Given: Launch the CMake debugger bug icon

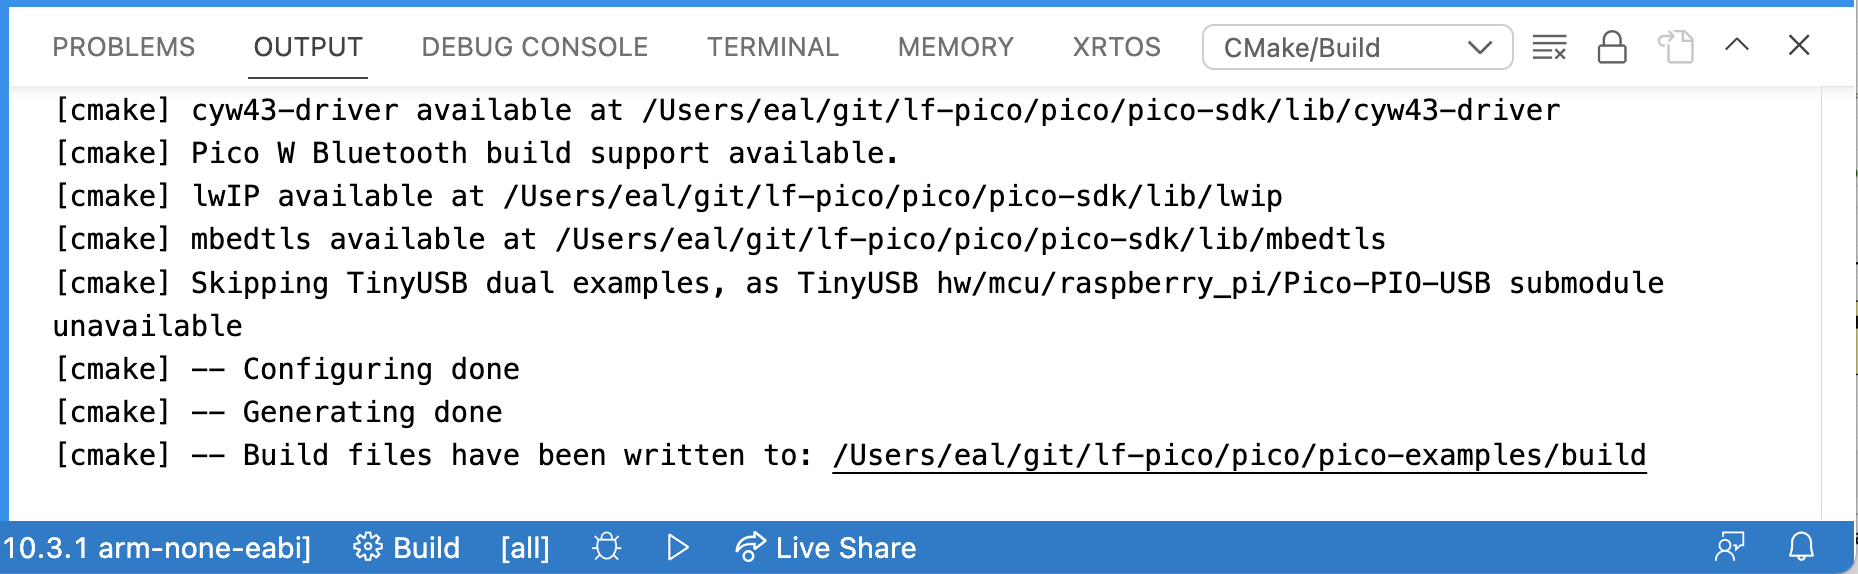Looking at the screenshot, I should pos(607,548).
